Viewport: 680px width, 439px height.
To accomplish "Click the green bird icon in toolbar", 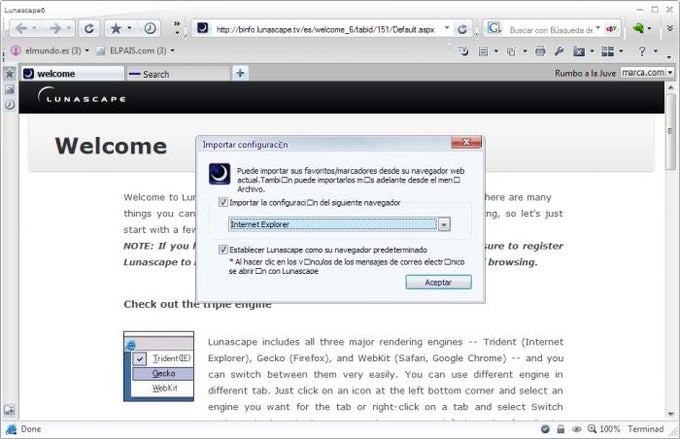I will click(638, 28).
